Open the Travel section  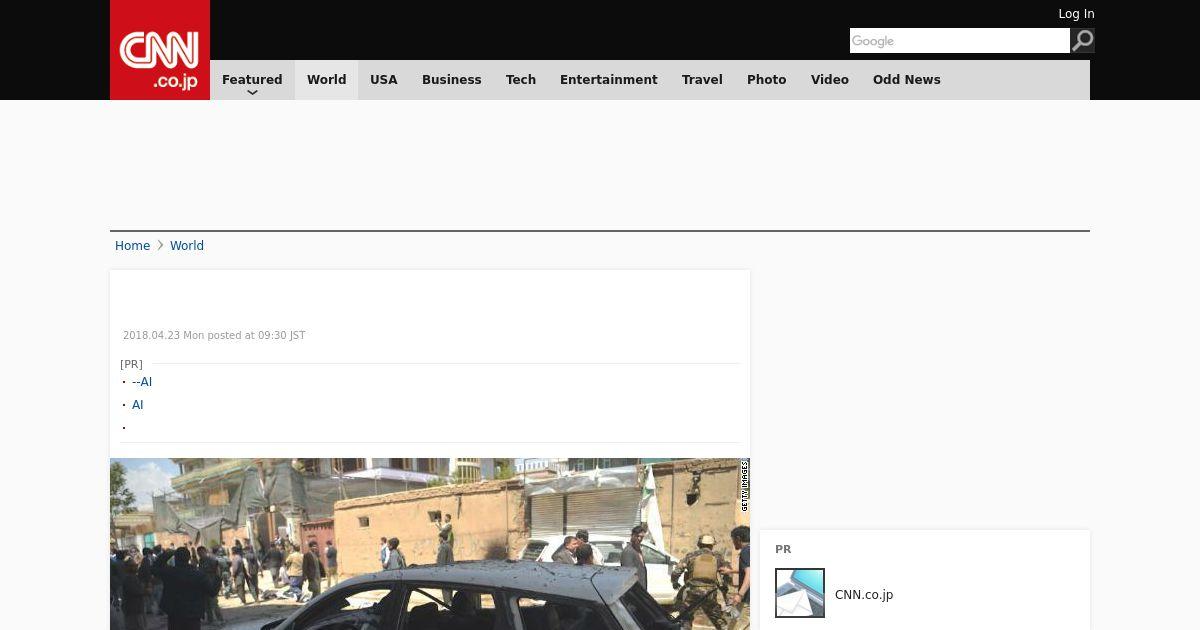(702, 80)
